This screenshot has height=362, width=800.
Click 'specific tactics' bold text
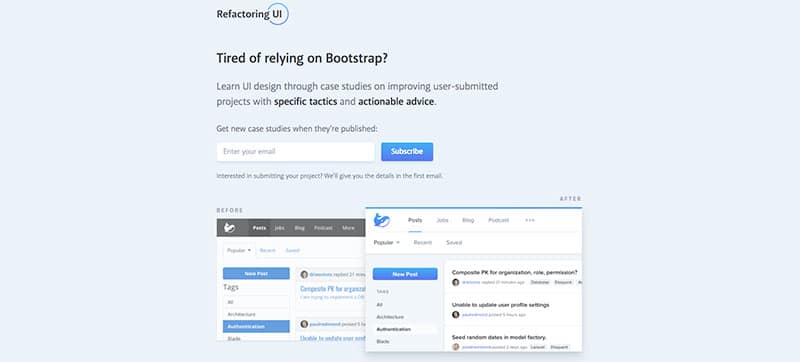click(x=306, y=101)
